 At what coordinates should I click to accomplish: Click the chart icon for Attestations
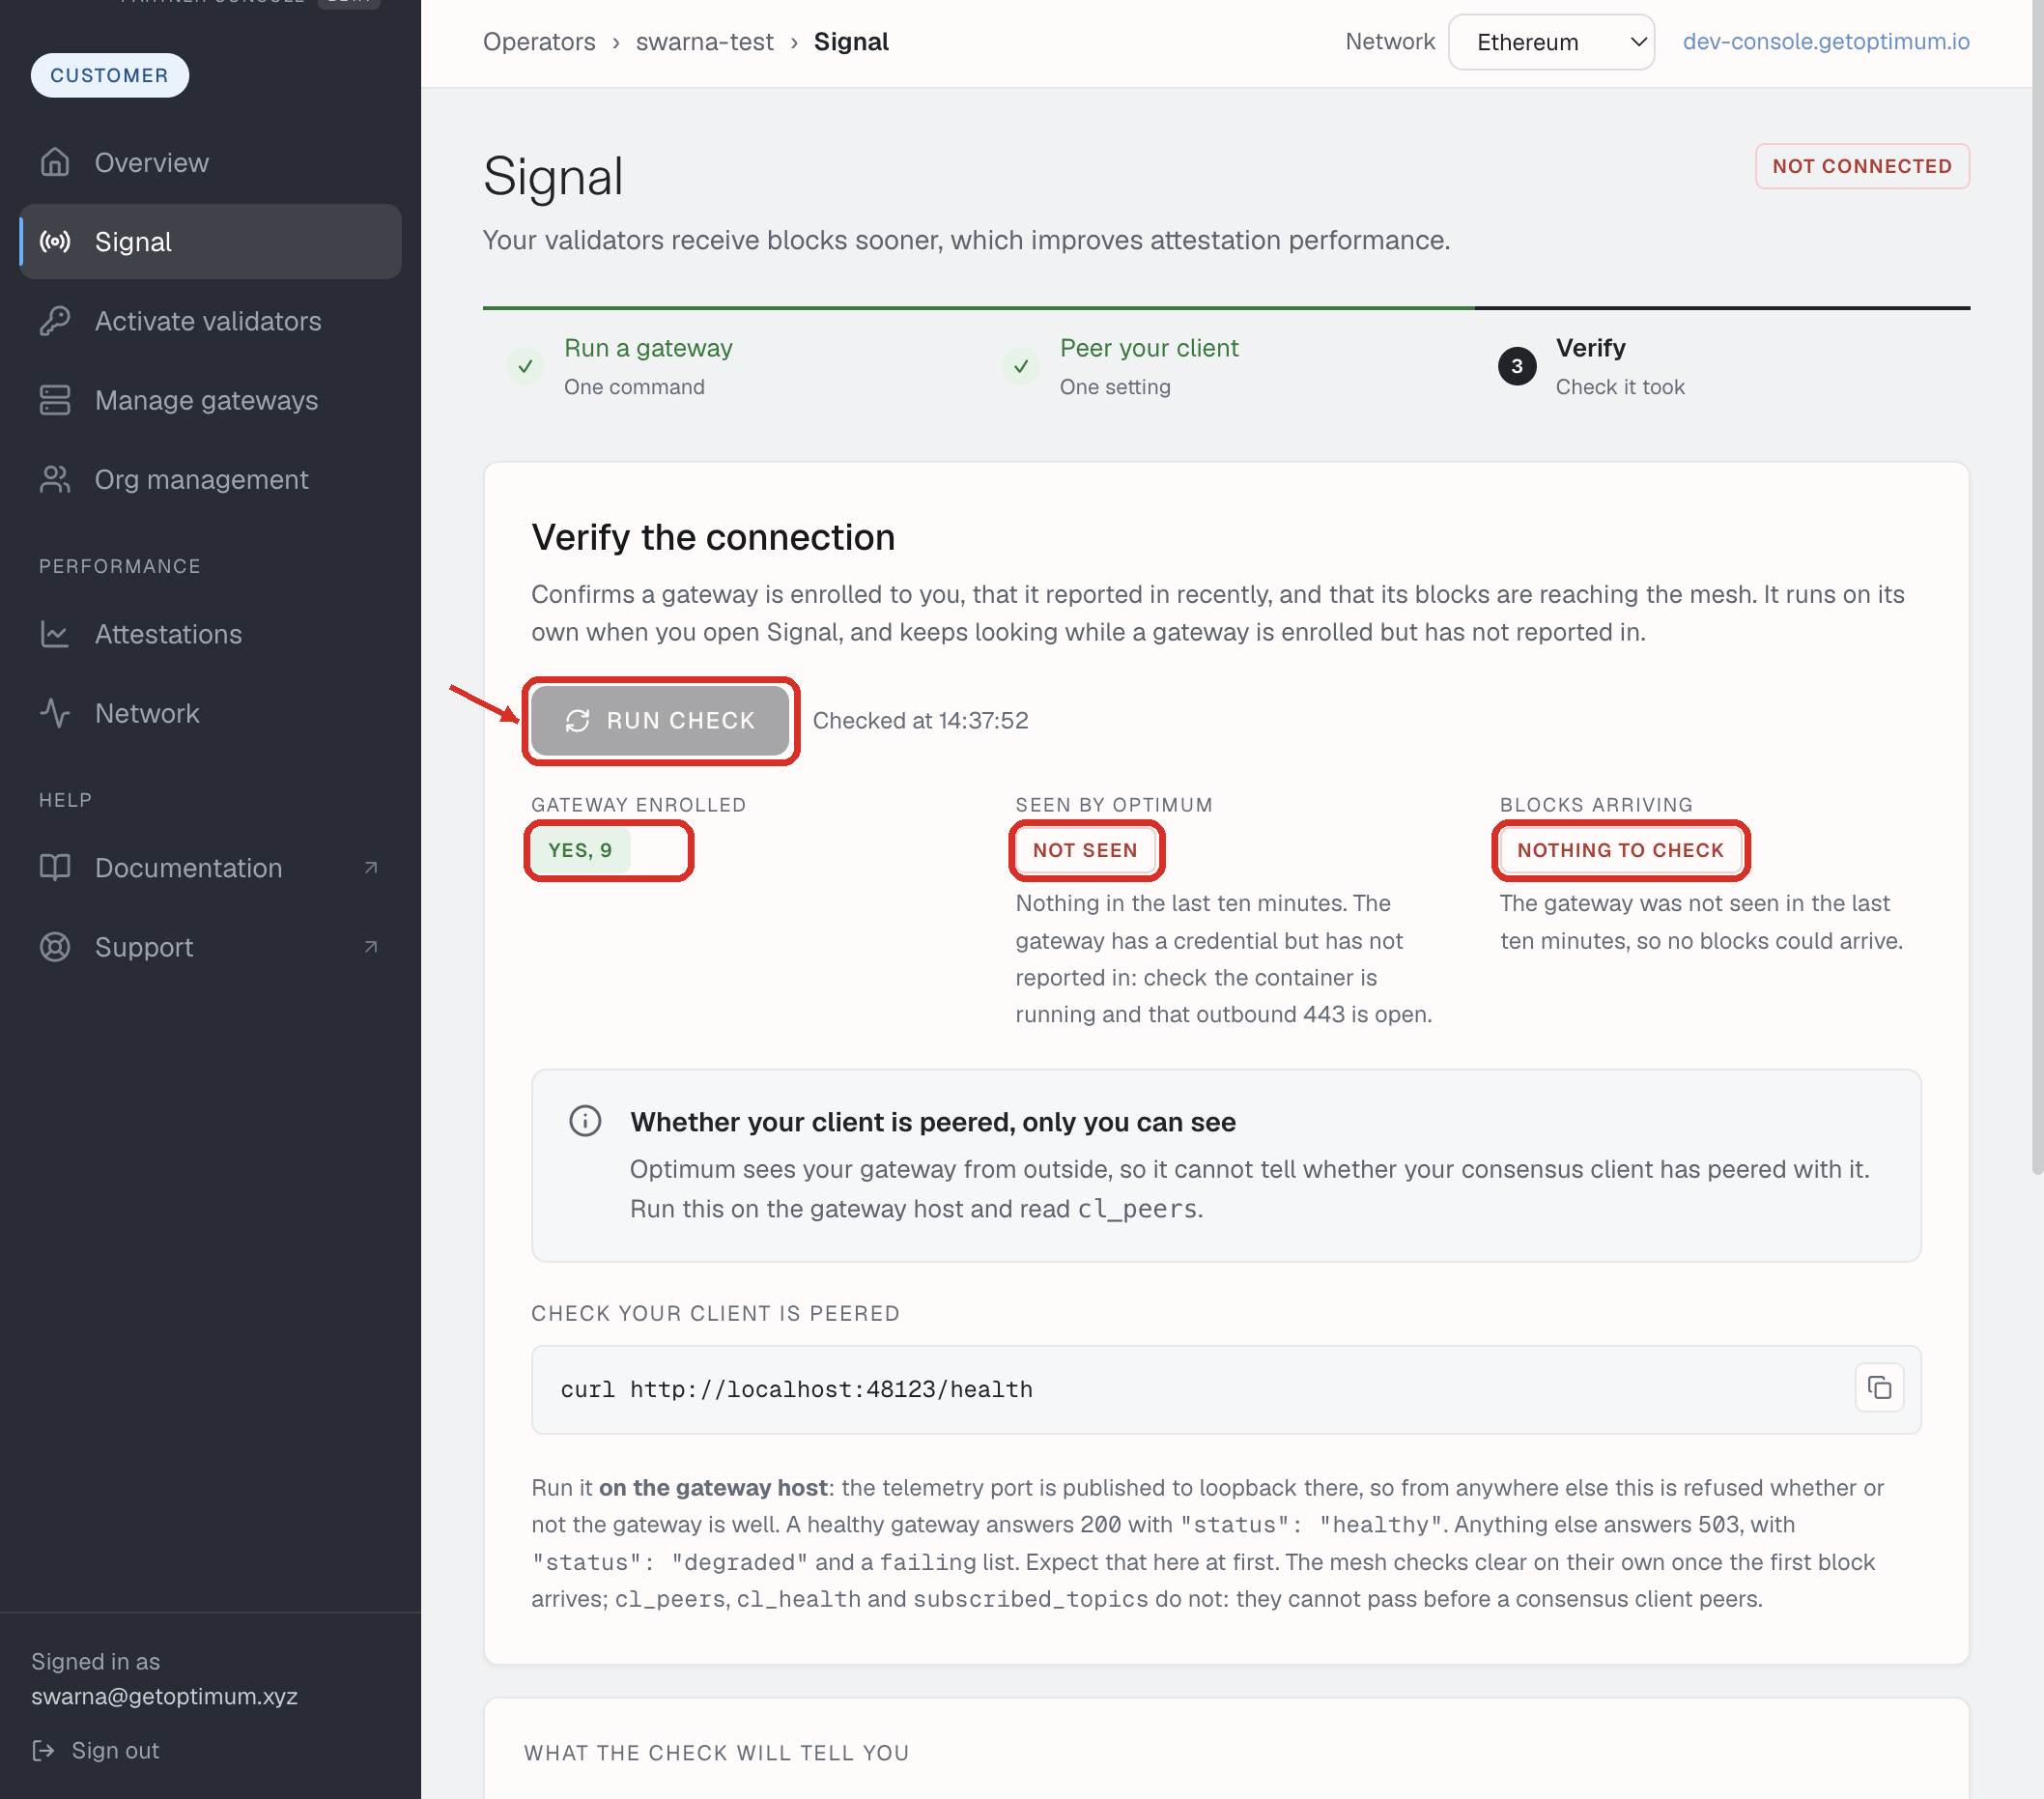pyautogui.click(x=55, y=634)
